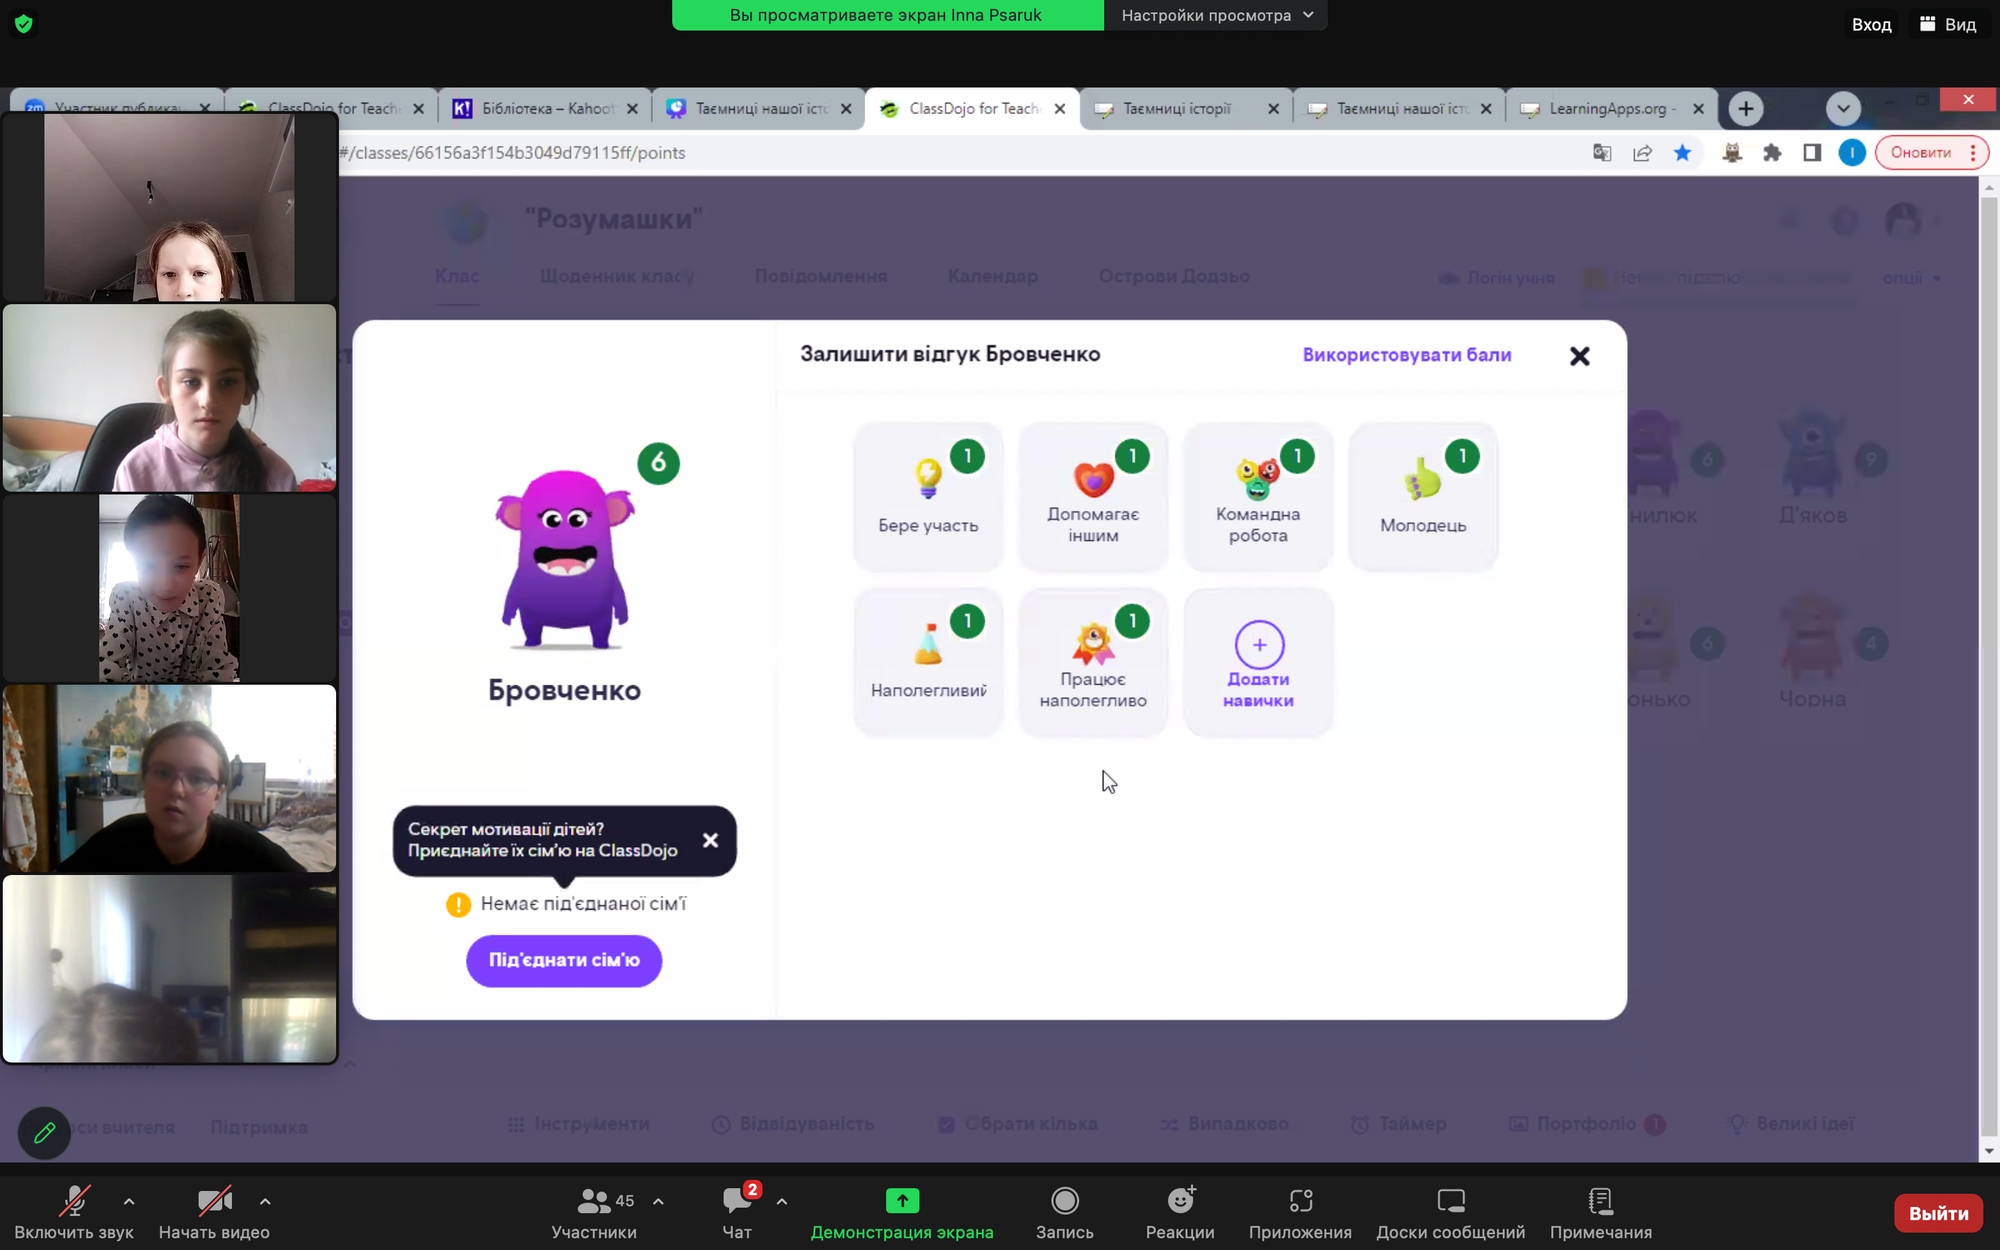Screen dimensions: 2000x1250
Task: Click the bookmark star icon
Action: click(1683, 152)
